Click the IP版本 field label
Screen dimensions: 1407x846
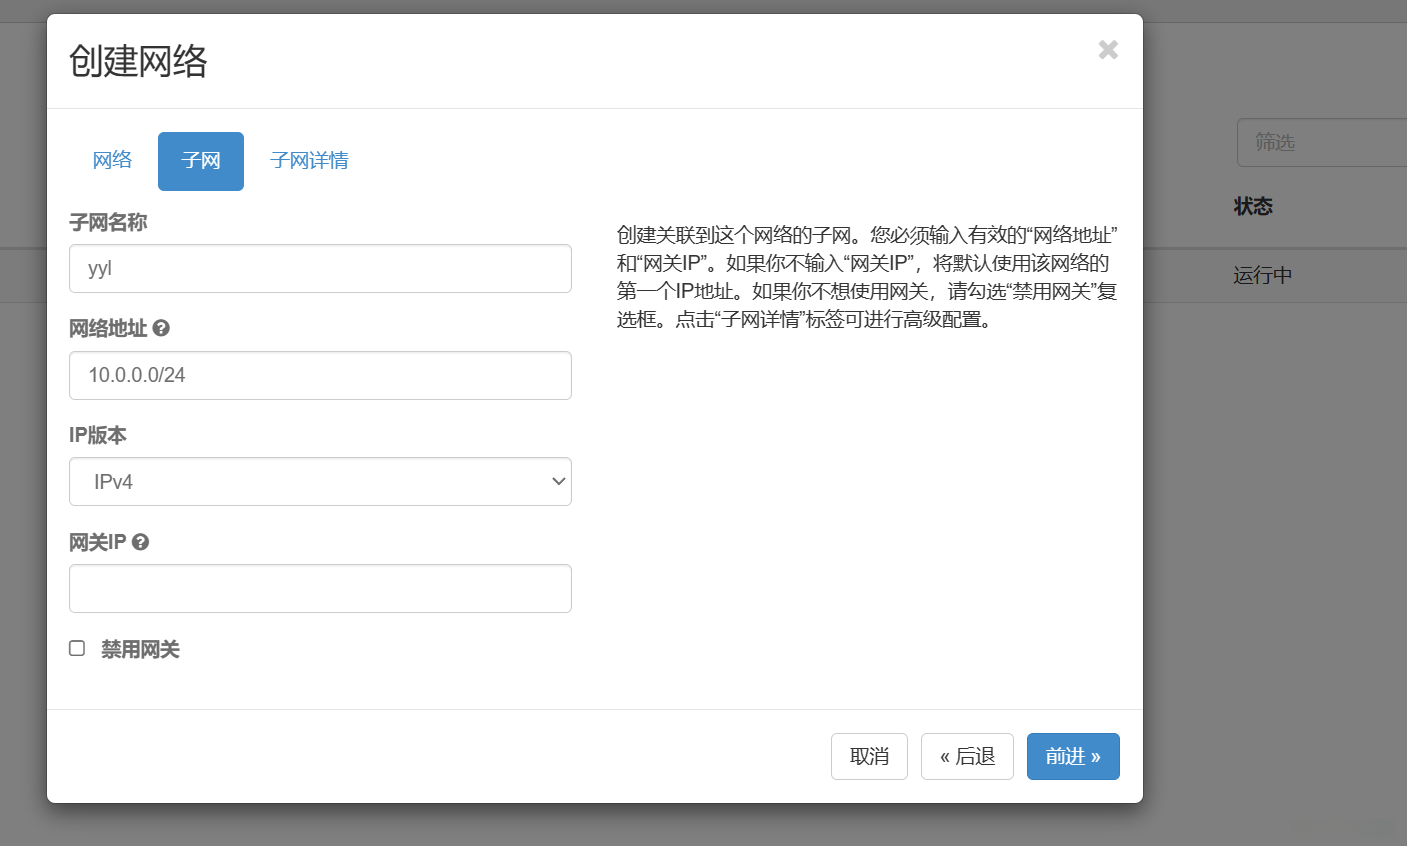point(98,435)
